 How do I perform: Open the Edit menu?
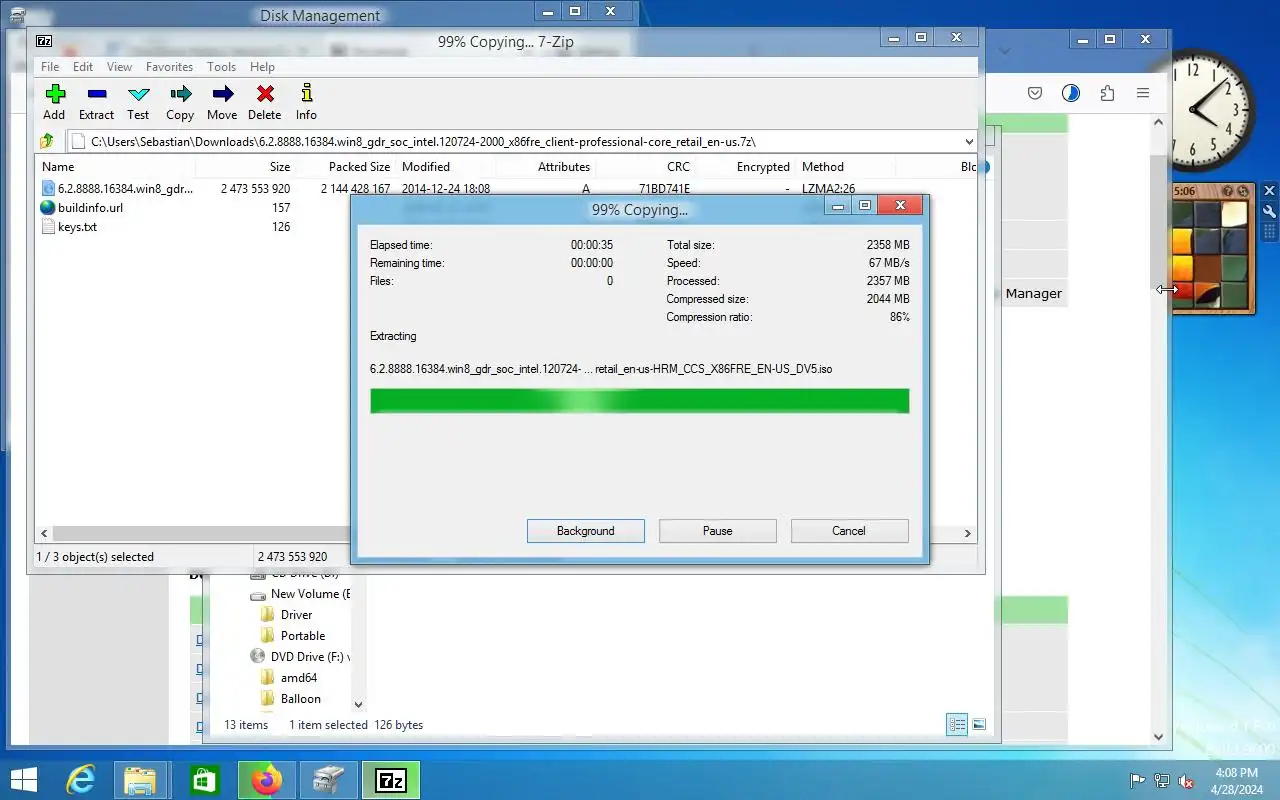coord(83,67)
